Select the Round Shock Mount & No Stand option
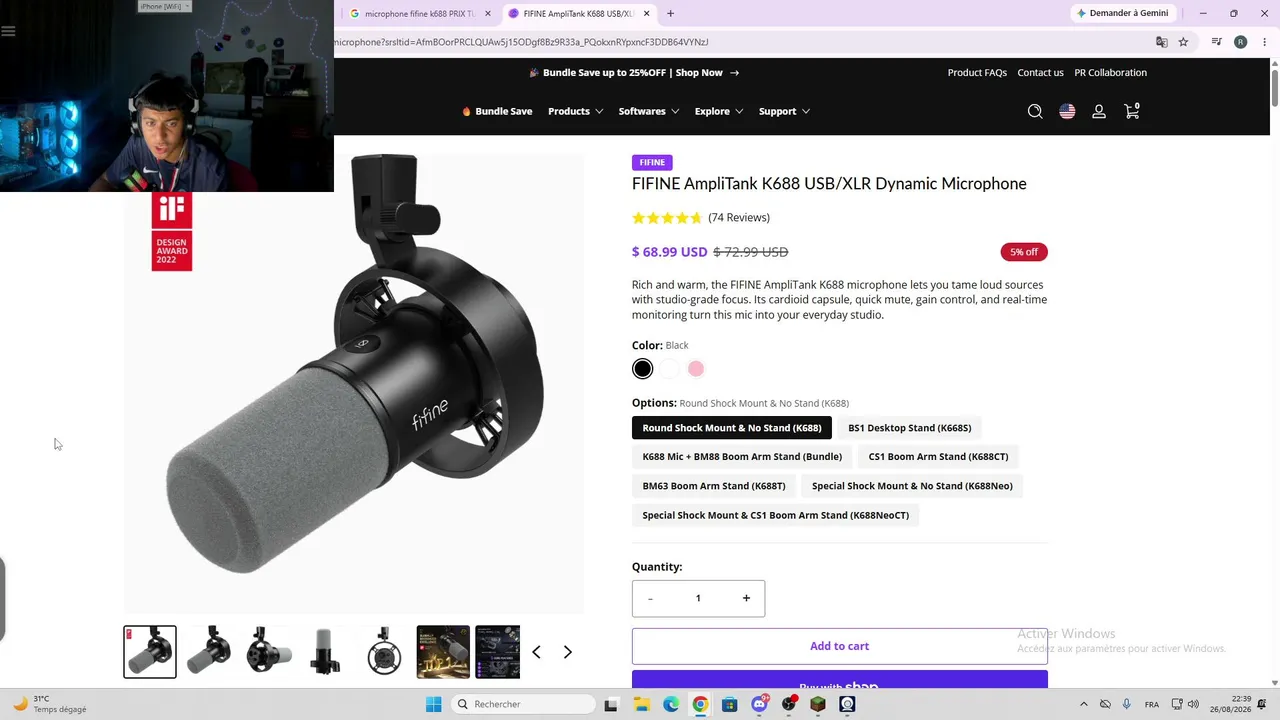1280x720 pixels. [x=732, y=428]
